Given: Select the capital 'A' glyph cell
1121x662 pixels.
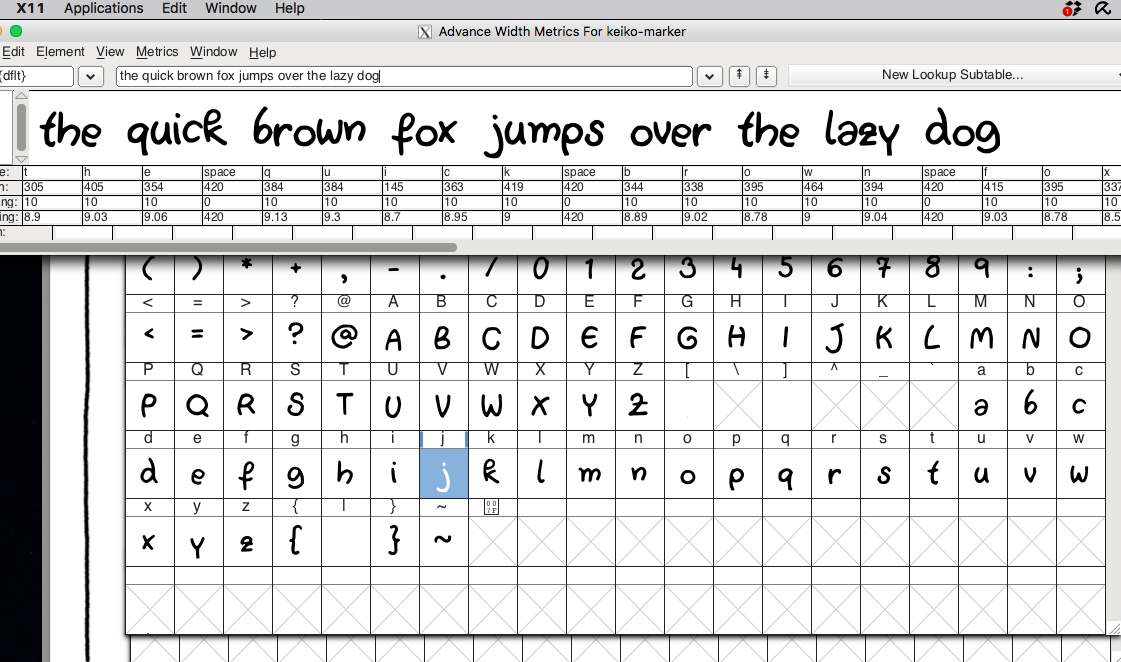Looking at the screenshot, I should 394,337.
